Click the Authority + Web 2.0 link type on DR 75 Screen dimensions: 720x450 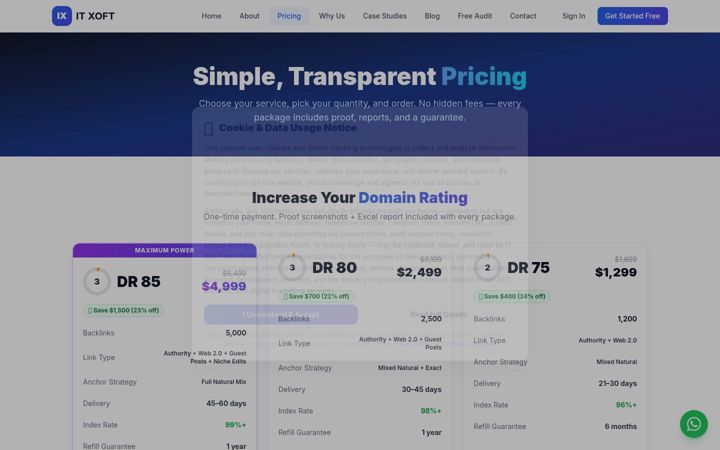pyautogui.click(x=608, y=340)
